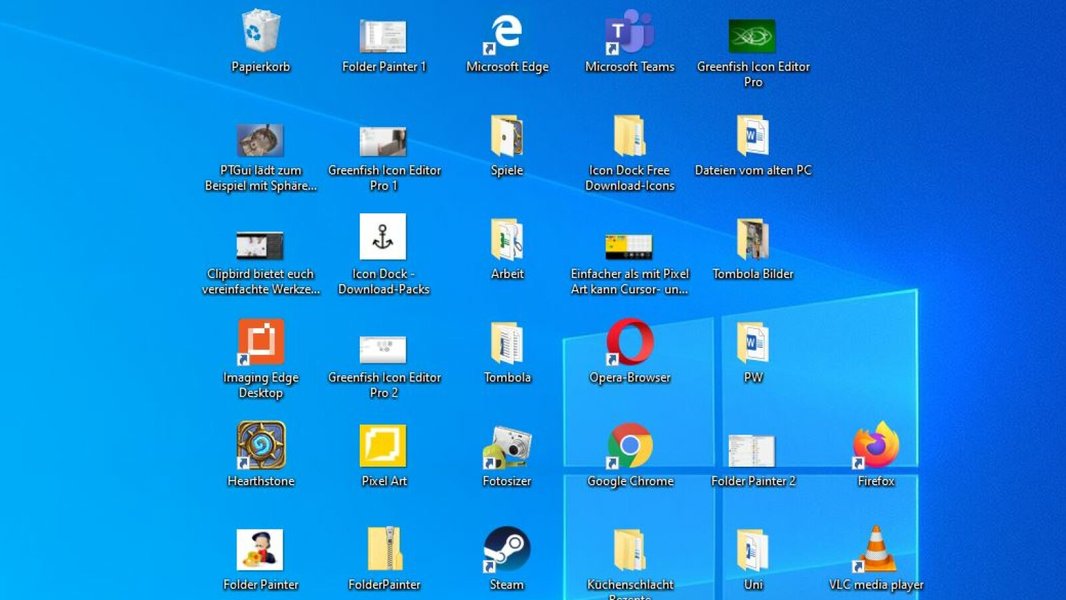This screenshot has width=1066, height=600.
Task: Click the "Microsoft Edge" label text
Action: point(507,67)
